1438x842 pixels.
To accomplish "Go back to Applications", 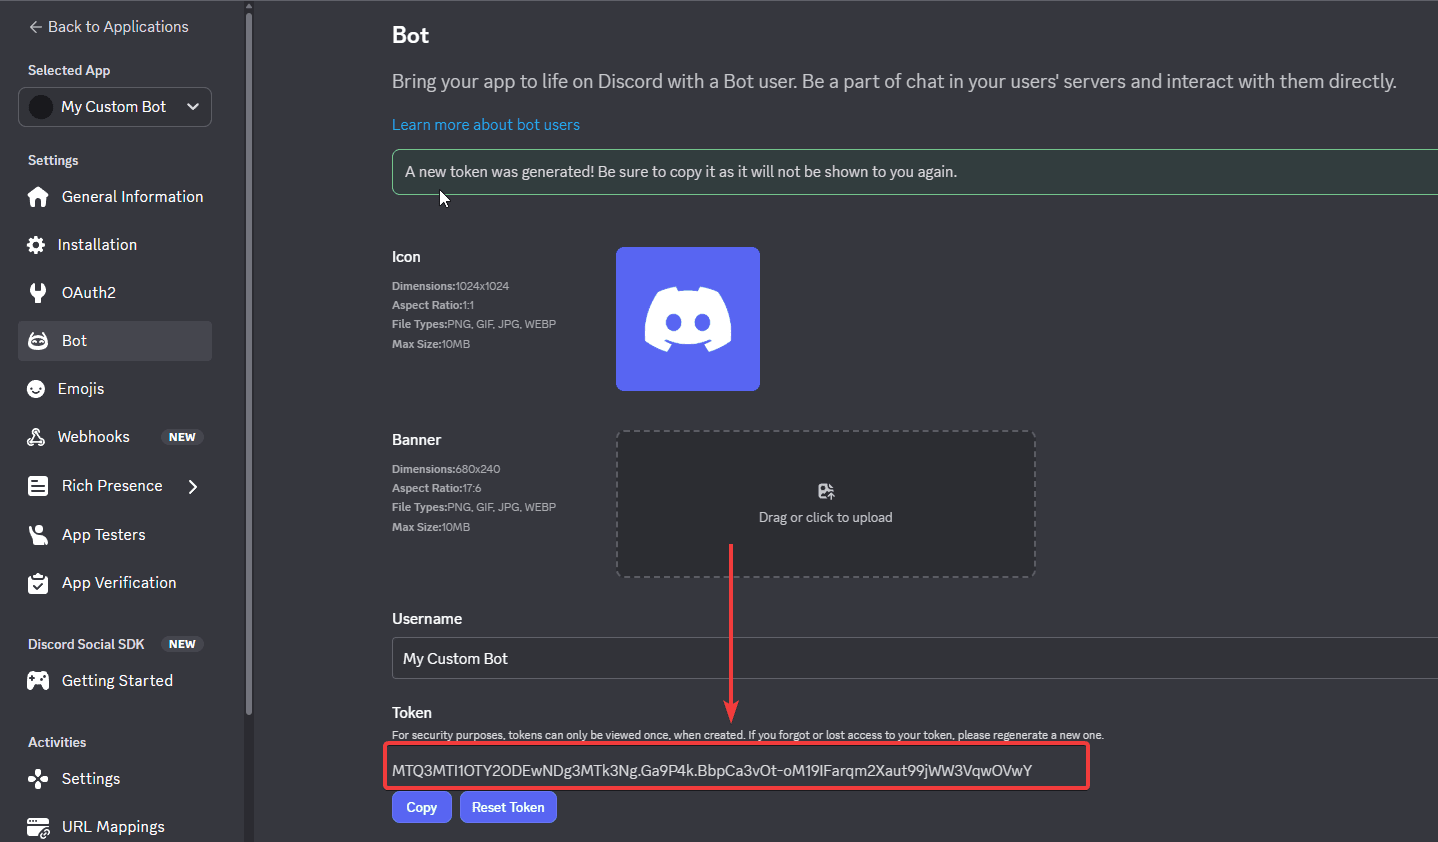I will click(x=108, y=27).
